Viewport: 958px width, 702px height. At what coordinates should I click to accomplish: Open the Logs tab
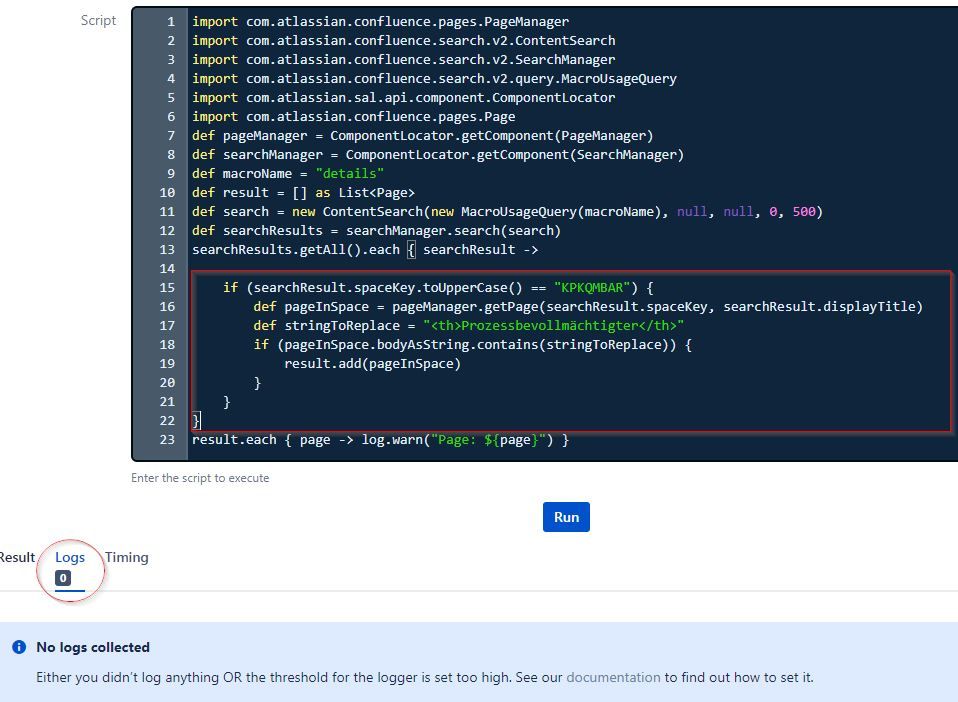[70, 557]
